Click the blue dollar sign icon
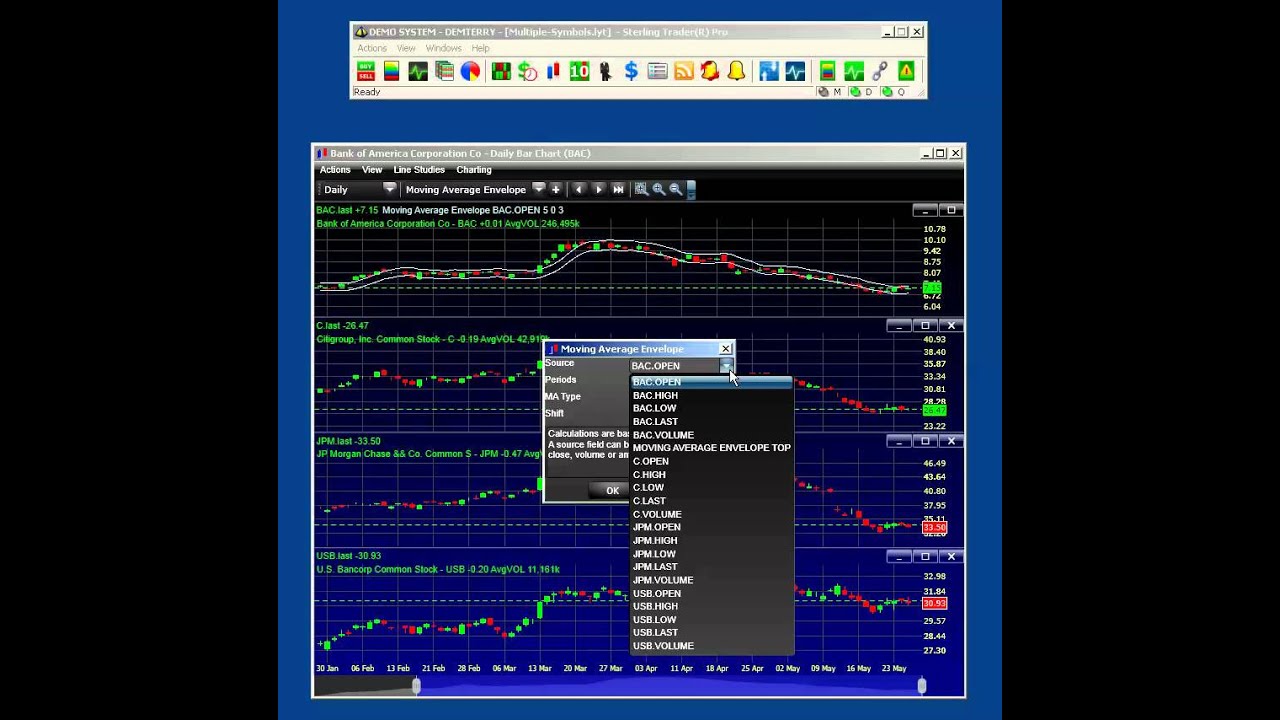The width and height of the screenshot is (1280, 720). coord(631,71)
